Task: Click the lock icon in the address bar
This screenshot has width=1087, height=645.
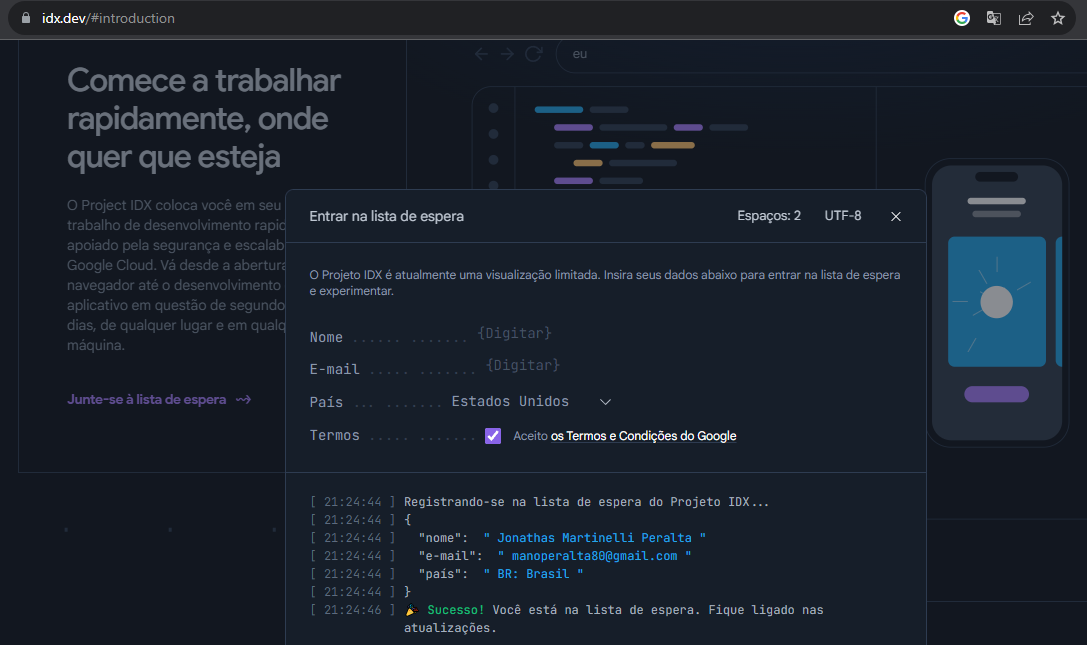Action: click(26, 18)
